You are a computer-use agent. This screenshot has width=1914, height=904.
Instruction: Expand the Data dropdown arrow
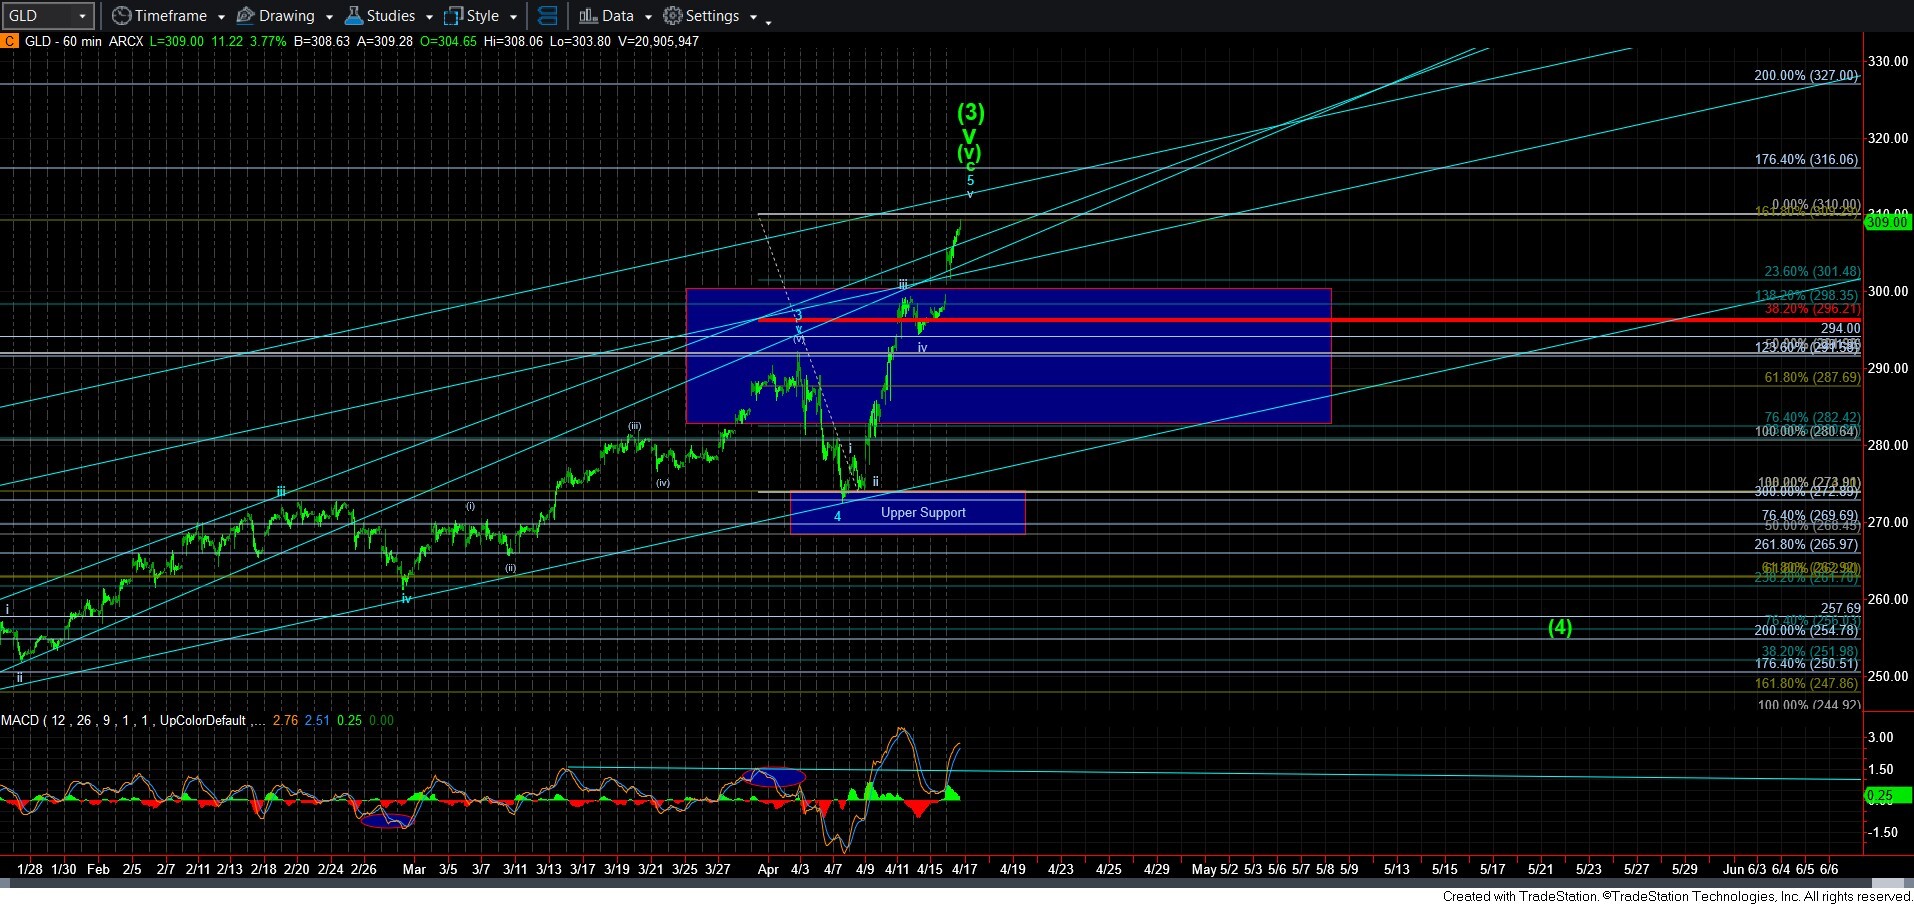647,17
